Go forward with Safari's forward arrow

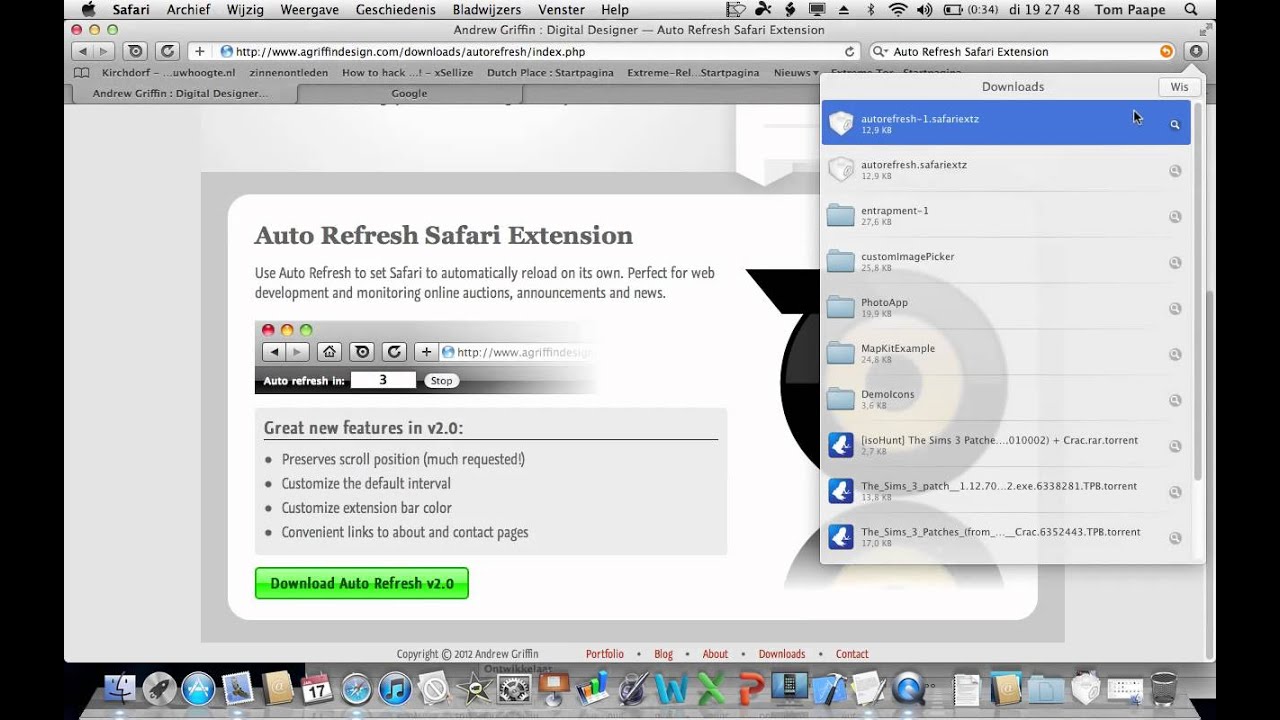(x=102, y=51)
